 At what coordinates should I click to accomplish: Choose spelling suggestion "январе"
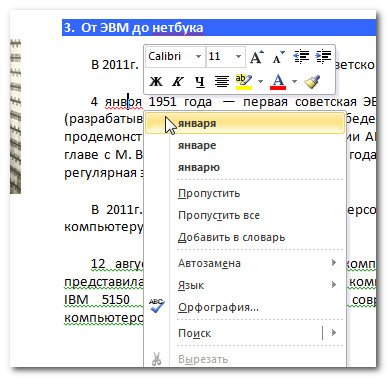(245, 145)
